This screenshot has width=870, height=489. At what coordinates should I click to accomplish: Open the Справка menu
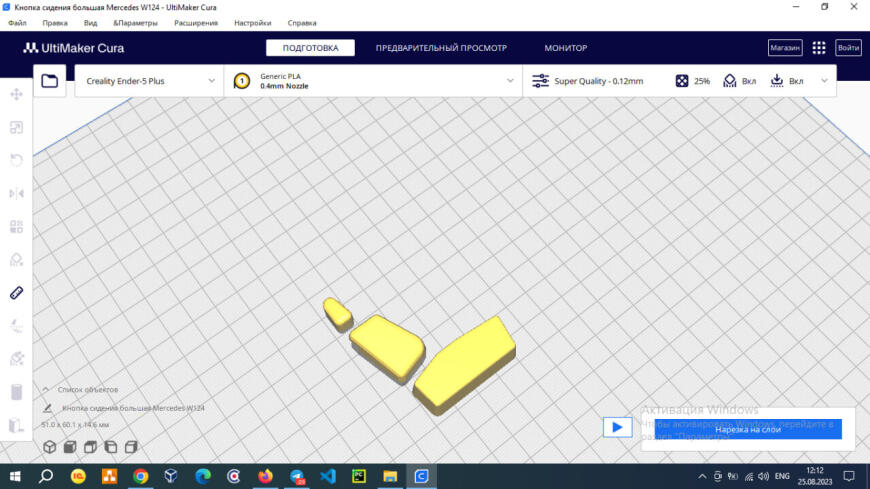coord(302,23)
